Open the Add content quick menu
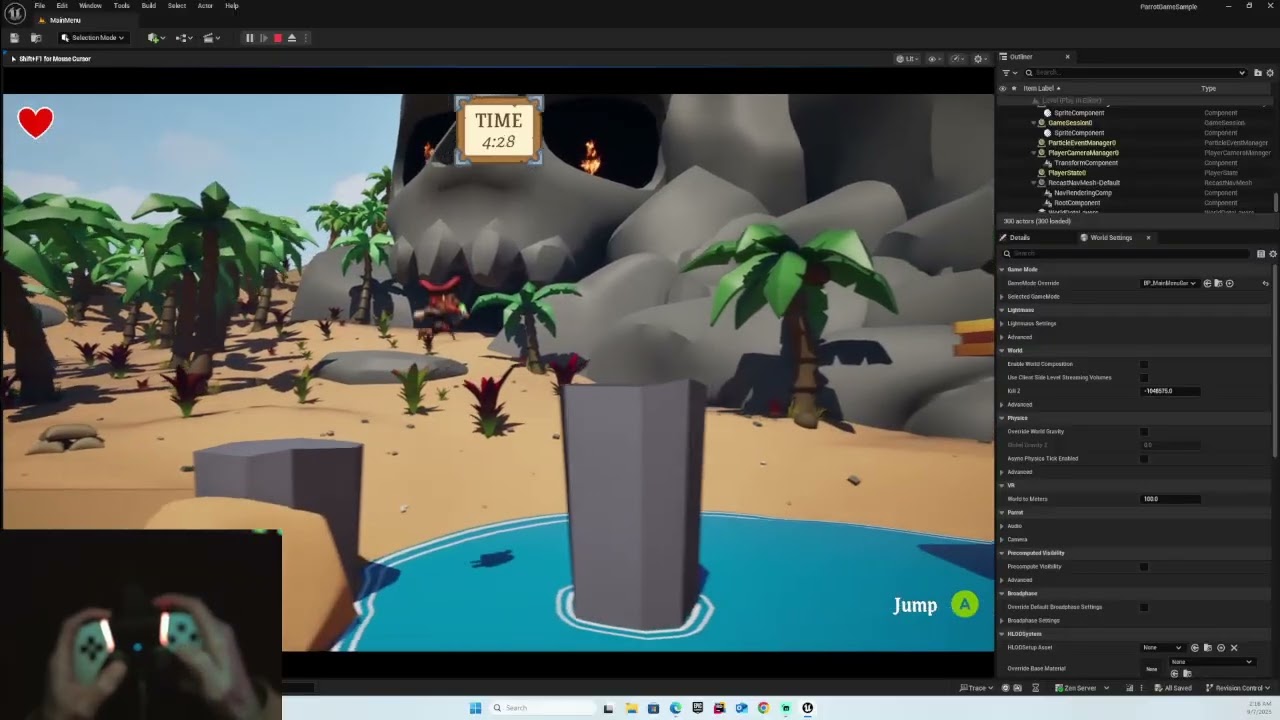 coord(155,38)
